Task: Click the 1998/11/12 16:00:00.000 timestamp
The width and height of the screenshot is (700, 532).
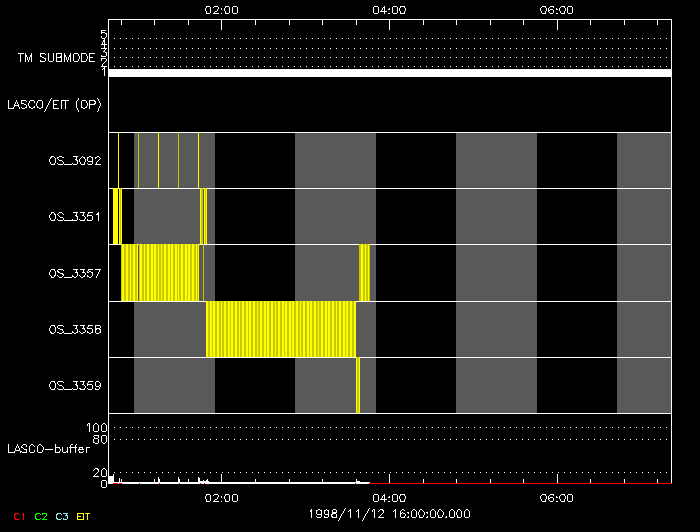Action: pos(387,512)
